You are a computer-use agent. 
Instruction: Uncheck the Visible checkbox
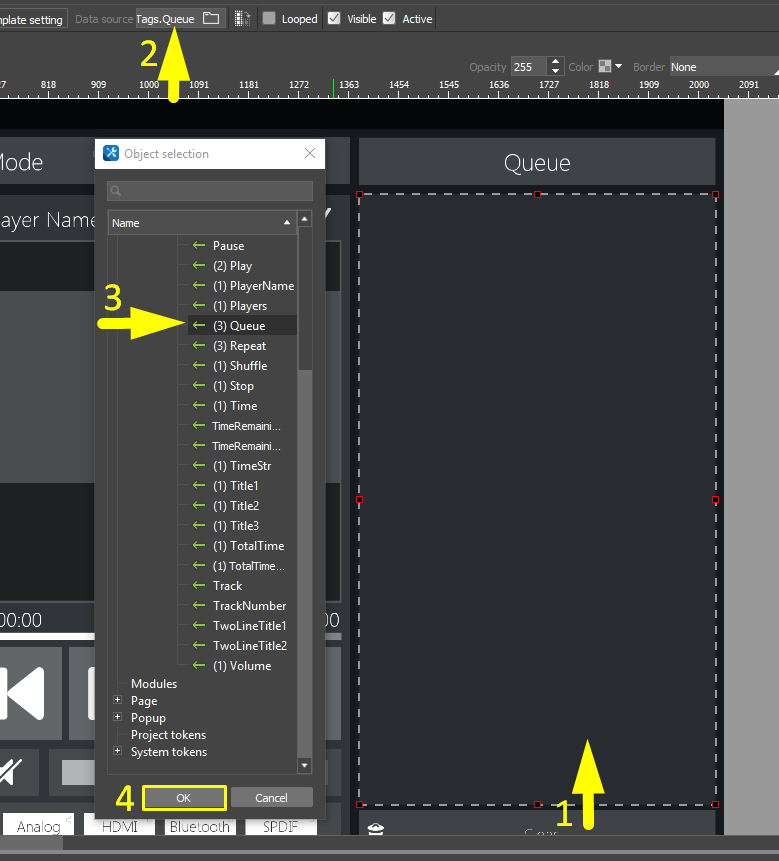(334, 18)
